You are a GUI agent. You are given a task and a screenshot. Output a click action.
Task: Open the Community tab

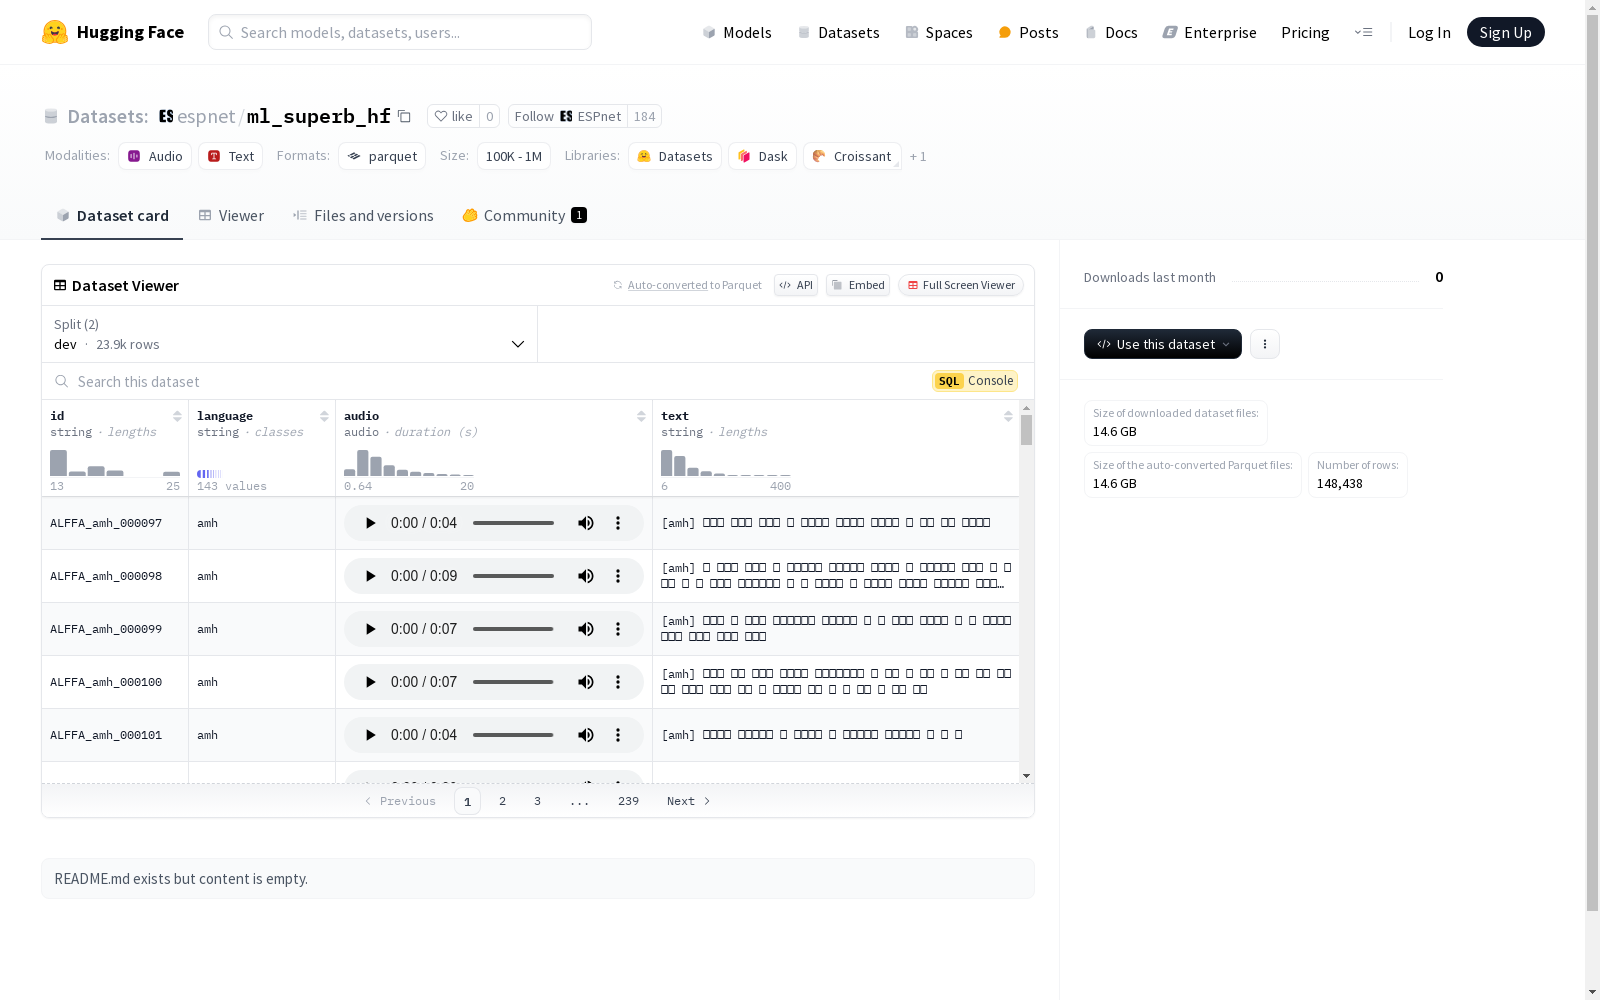click(524, 216)
